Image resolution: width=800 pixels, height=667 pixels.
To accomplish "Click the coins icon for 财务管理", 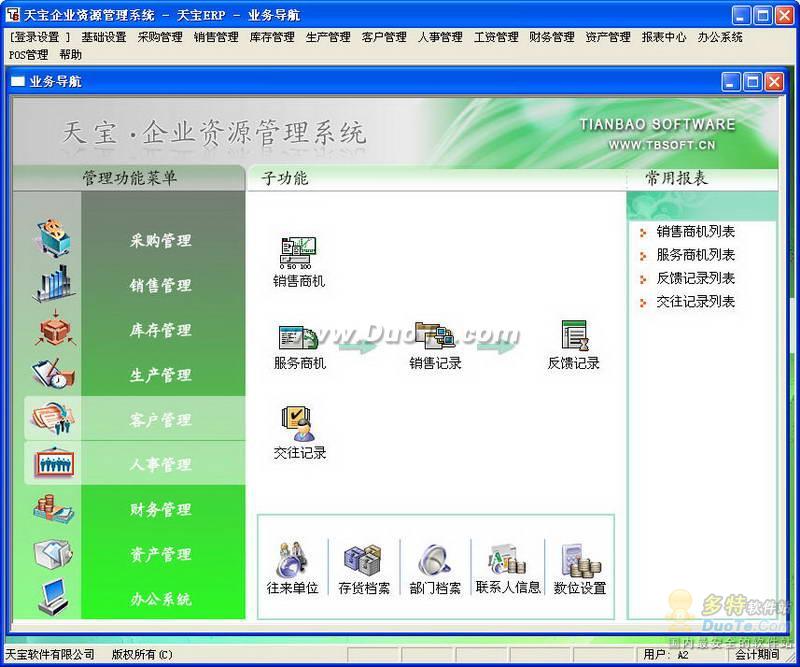I will pos(54,508).
